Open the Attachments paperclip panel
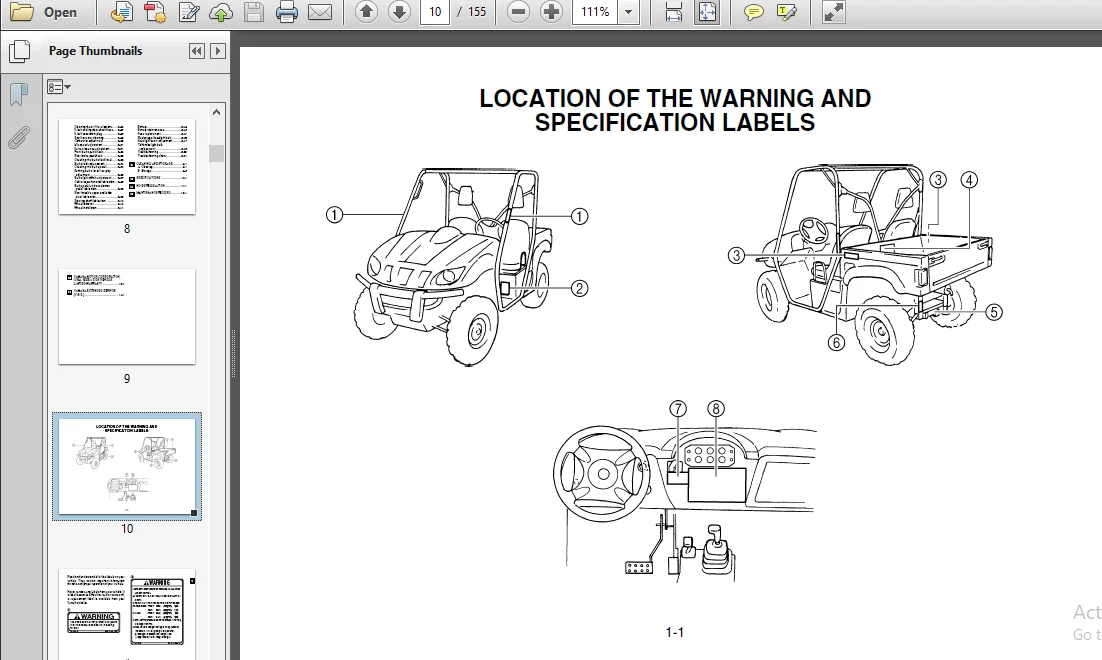The width and height of the screenshot is (1102, 660). pyautogui.click(x=19, y=138)
